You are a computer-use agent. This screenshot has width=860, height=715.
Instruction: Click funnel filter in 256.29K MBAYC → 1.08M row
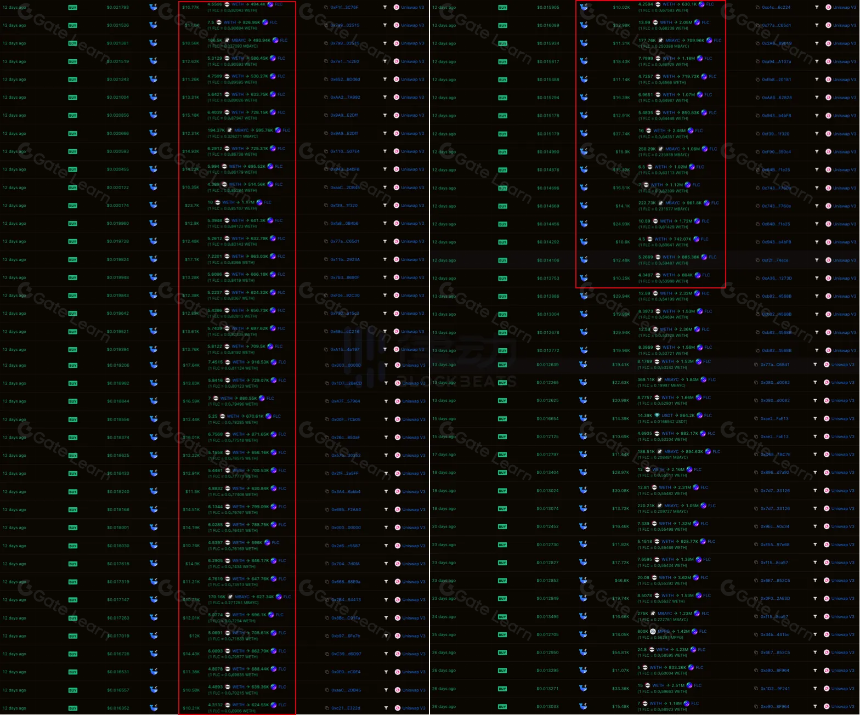pyautogui.click(x=817, y=152)
